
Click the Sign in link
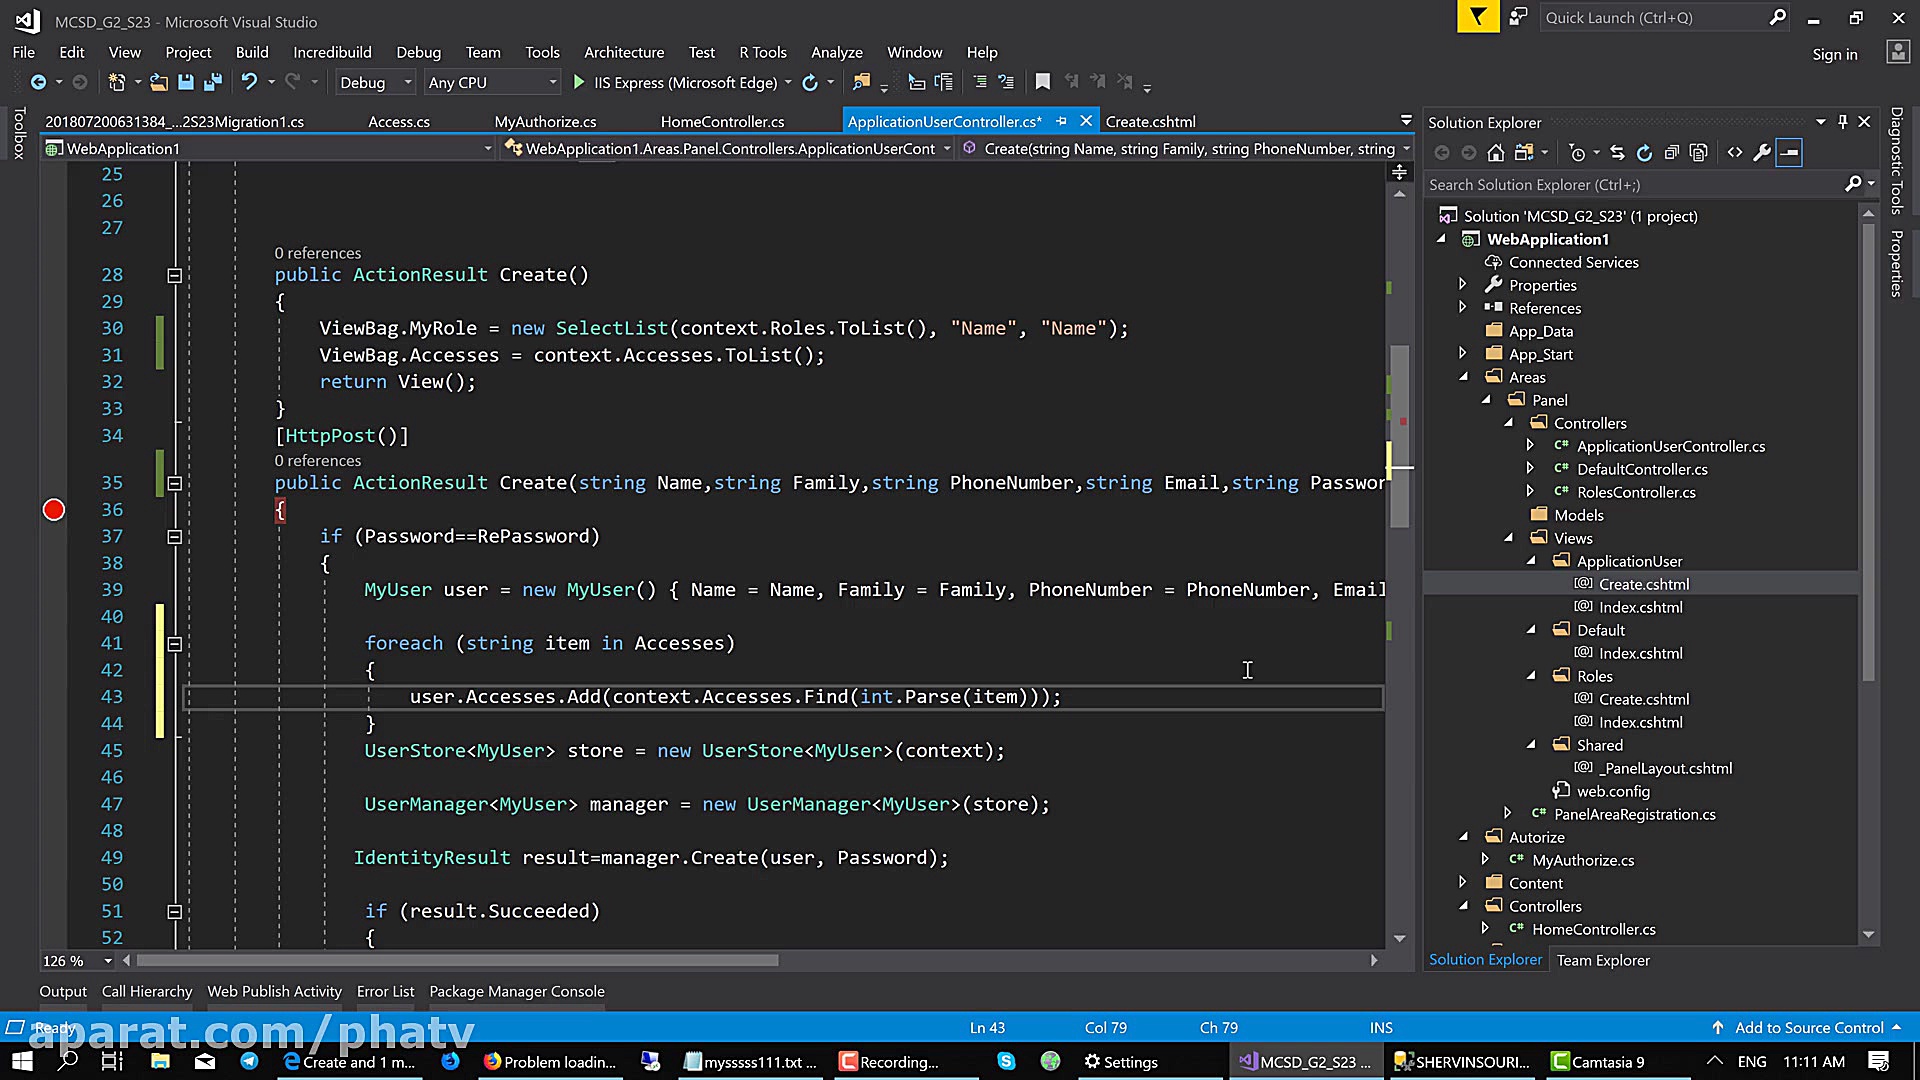[1835, 54]
